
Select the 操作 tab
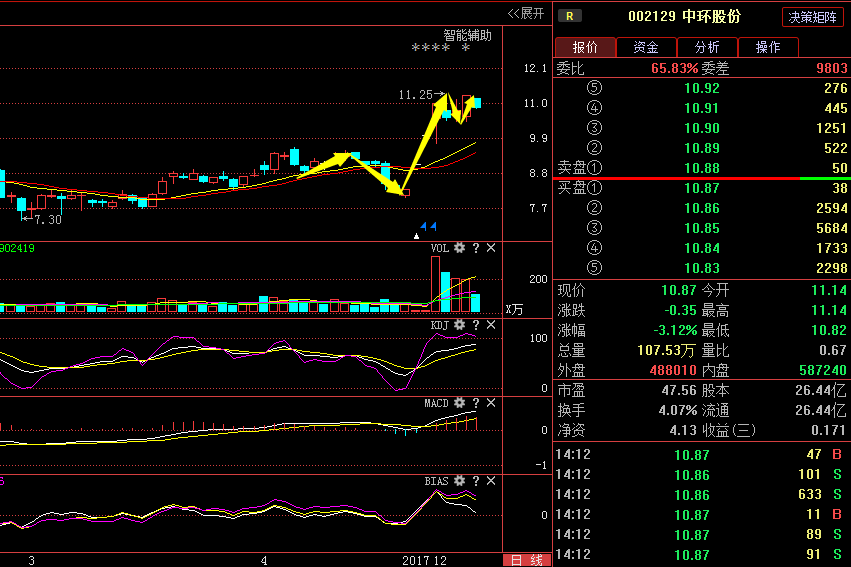coord(768,47)
